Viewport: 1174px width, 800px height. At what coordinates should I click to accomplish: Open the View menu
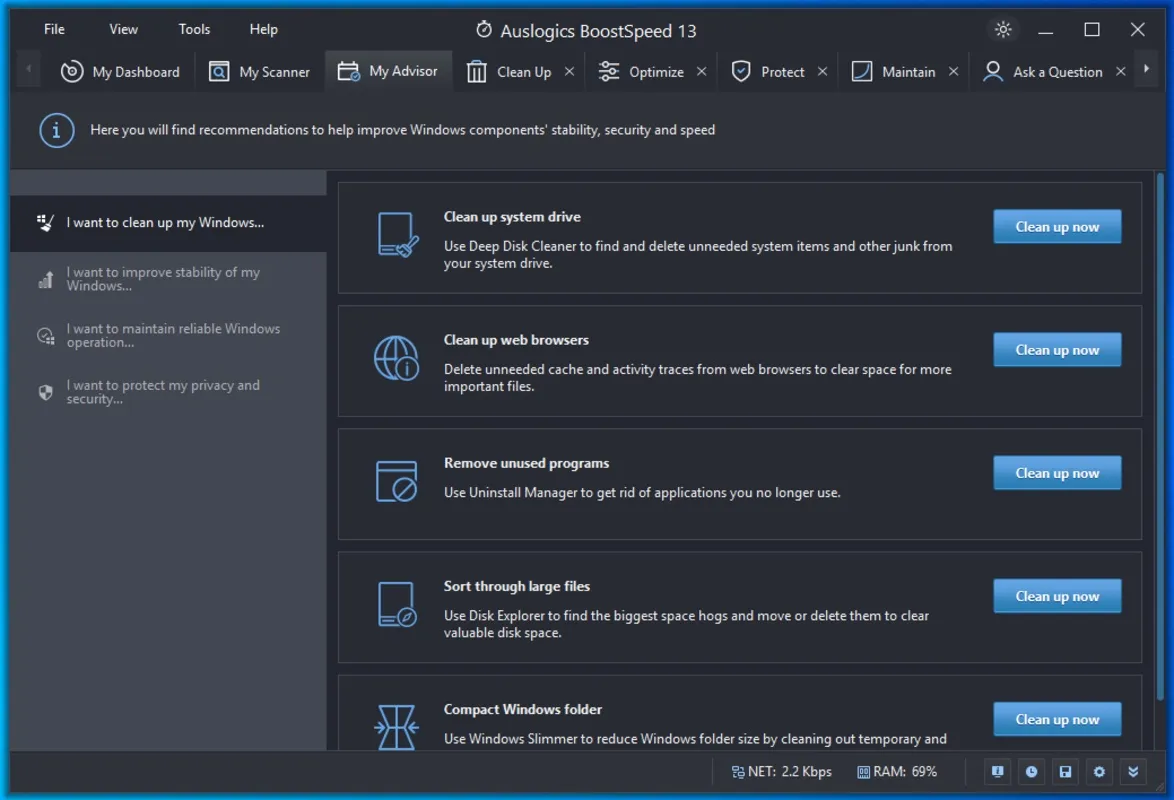(x=124, y=29)
